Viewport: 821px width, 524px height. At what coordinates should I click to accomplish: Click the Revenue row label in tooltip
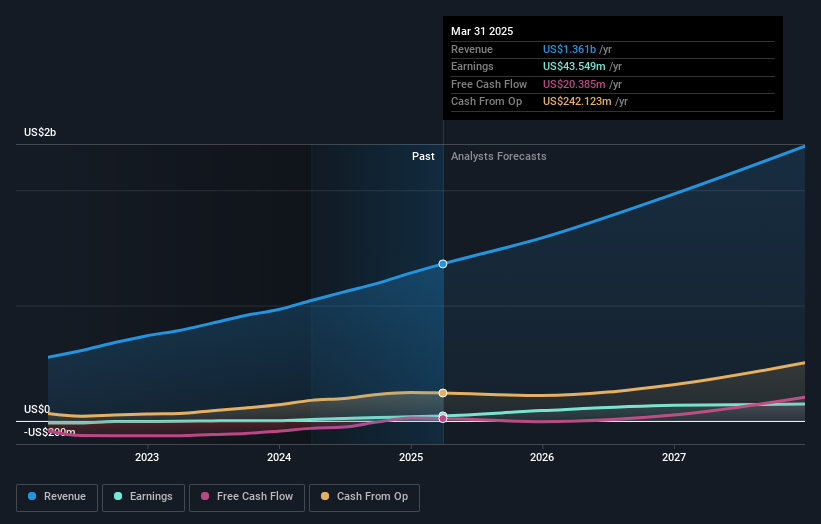472,49
